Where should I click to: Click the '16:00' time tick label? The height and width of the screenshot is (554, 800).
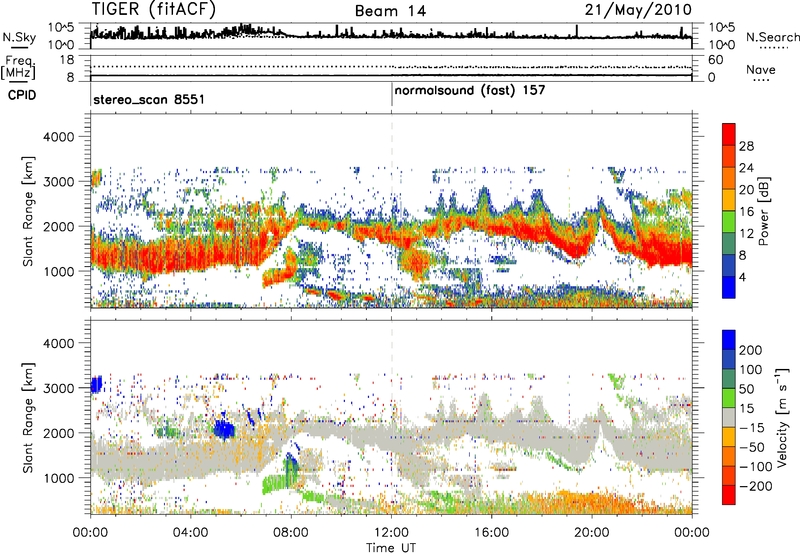tap(491, 533)
